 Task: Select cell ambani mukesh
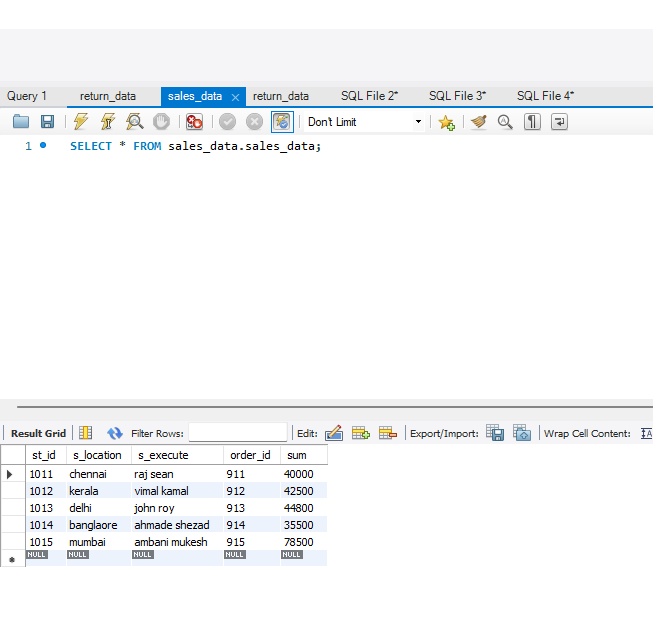(x=177, y=542)
